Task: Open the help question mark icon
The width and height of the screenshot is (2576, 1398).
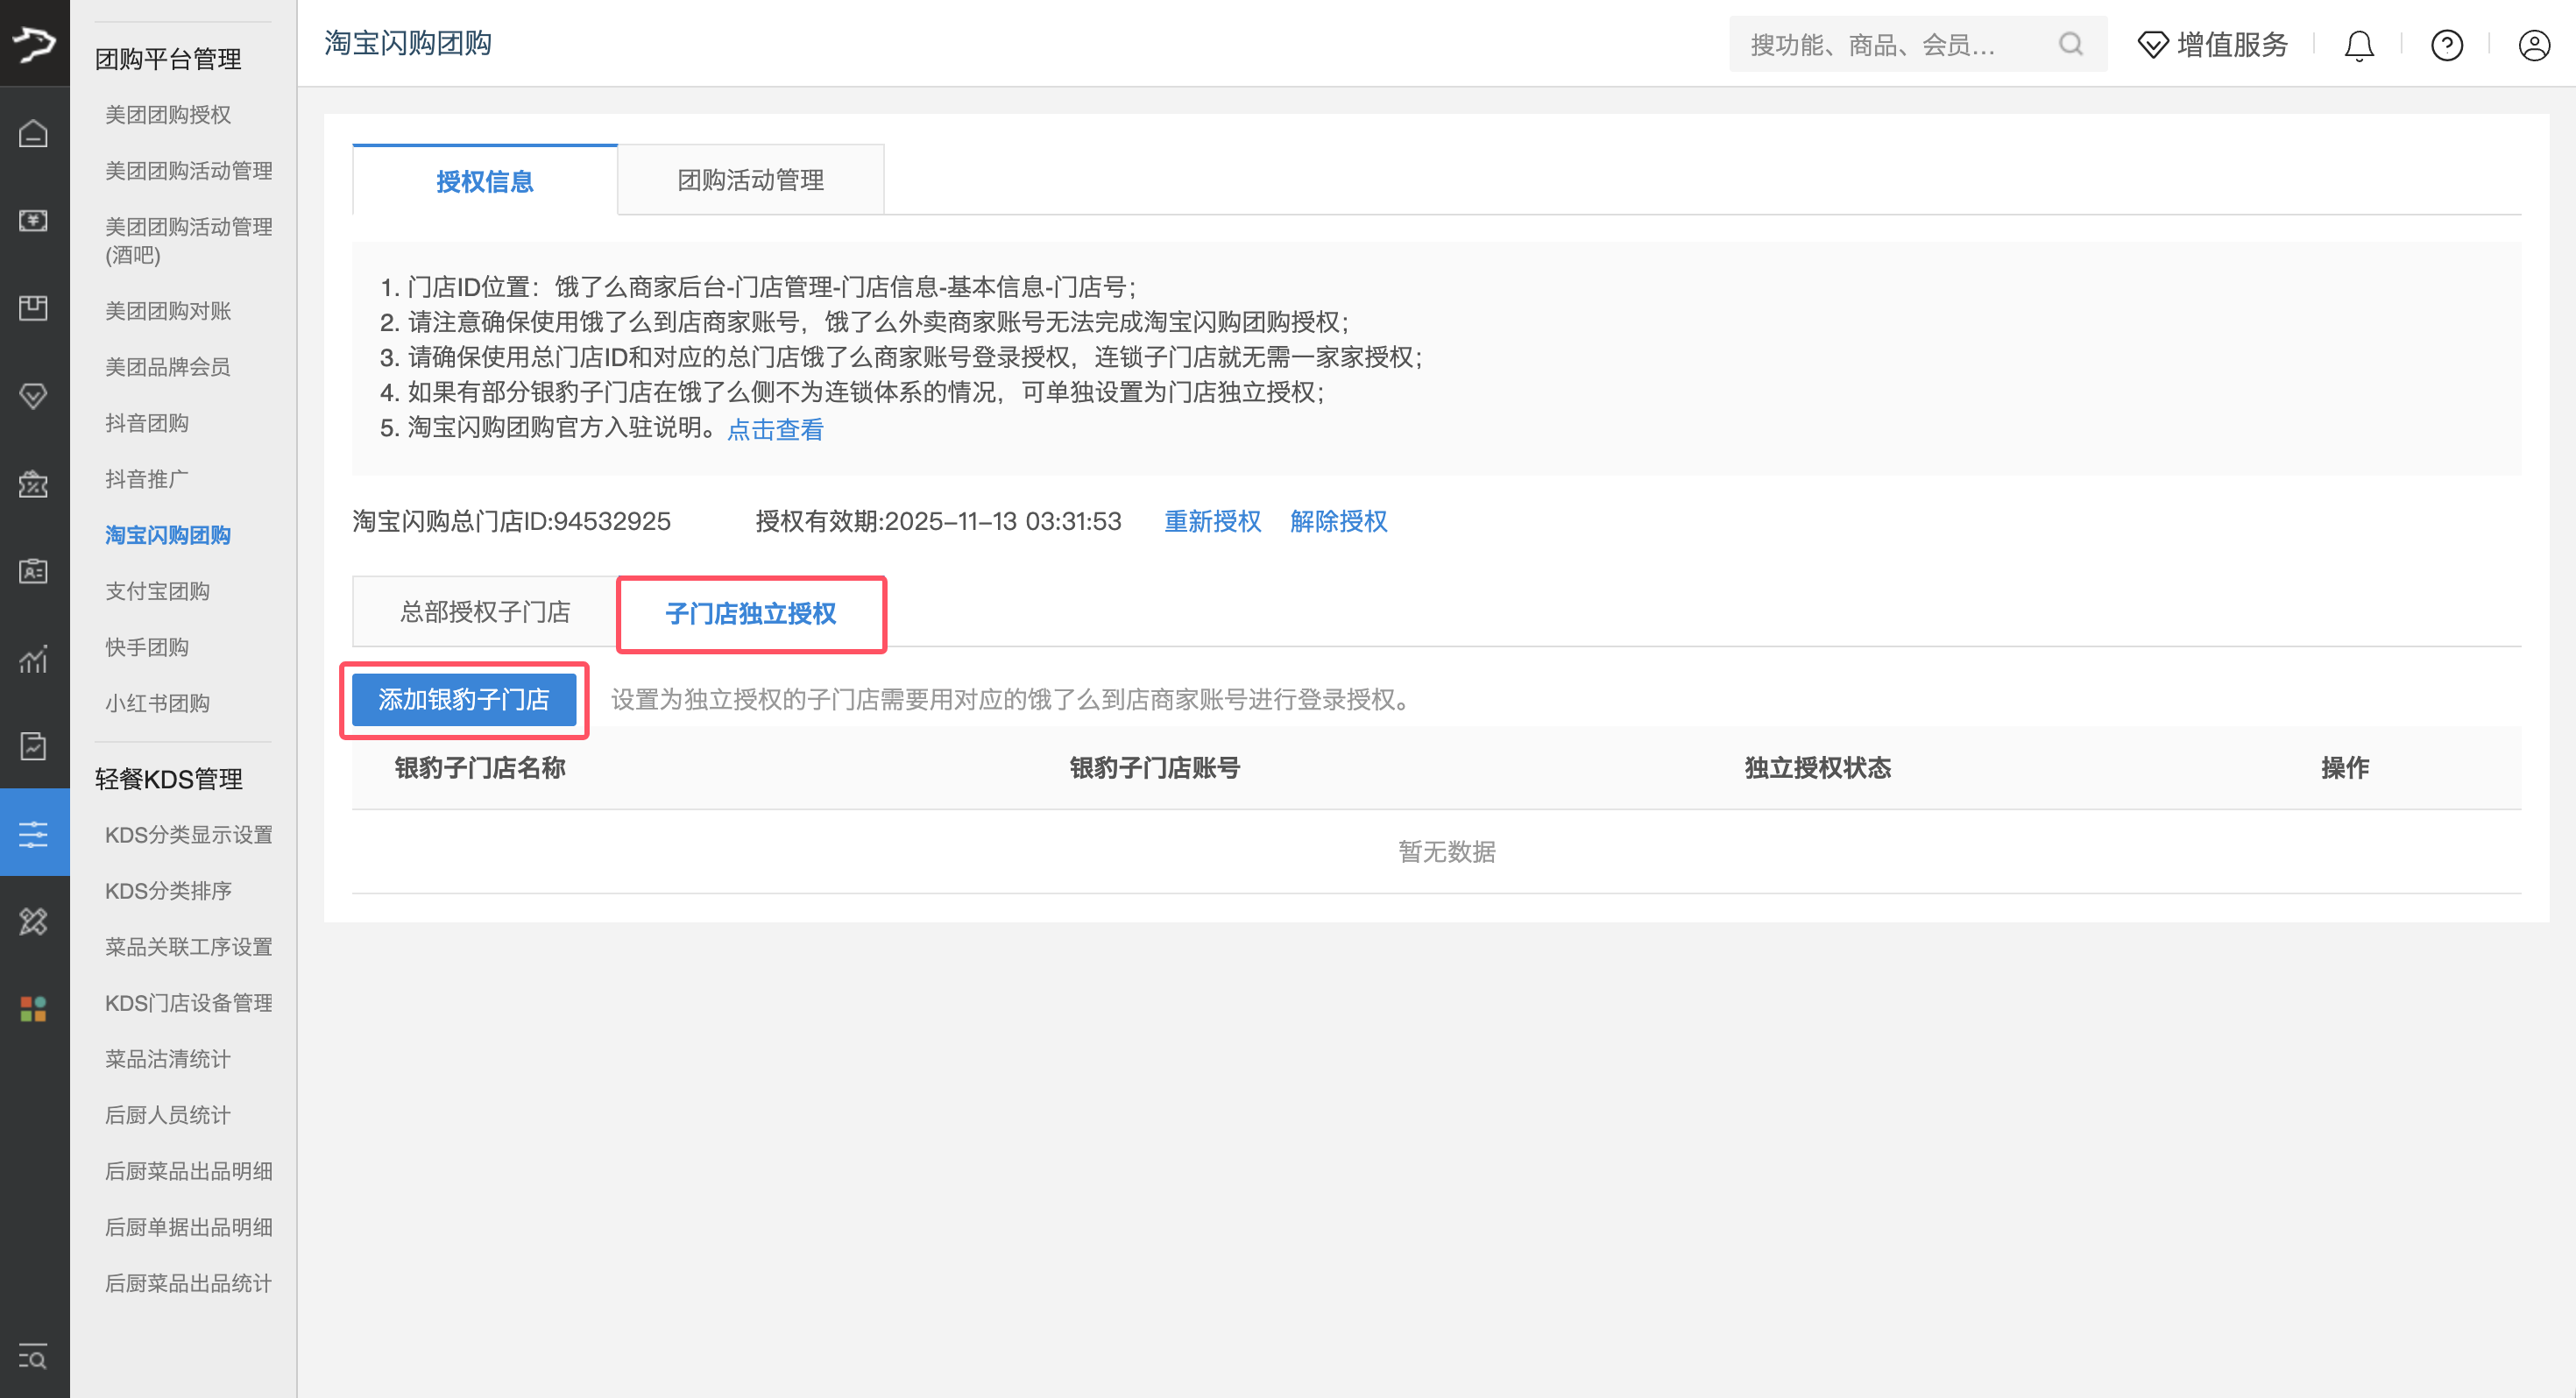Action: point(2446,45)
